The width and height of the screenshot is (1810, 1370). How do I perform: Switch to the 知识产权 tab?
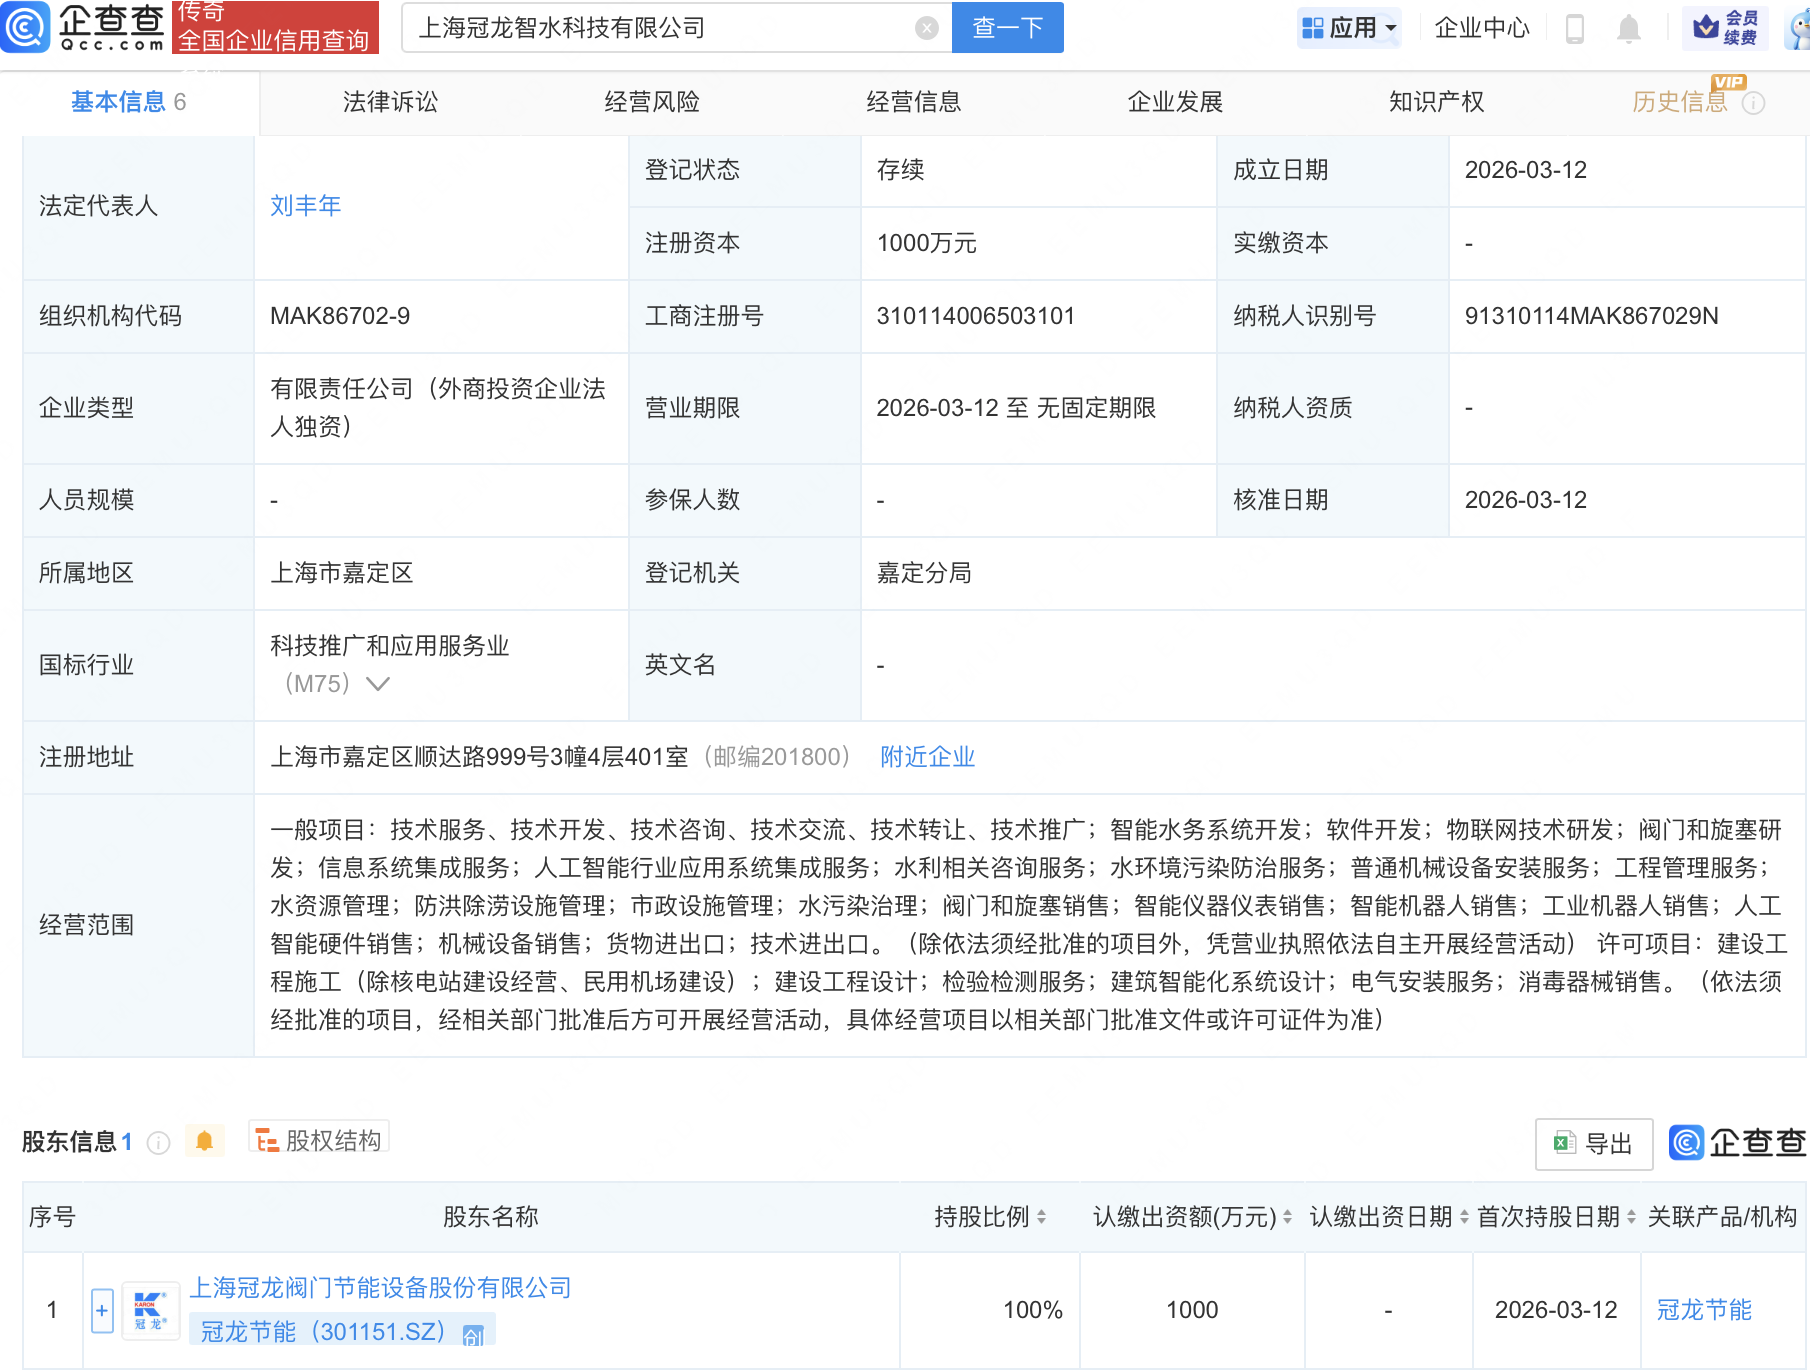pos(1436,102)
